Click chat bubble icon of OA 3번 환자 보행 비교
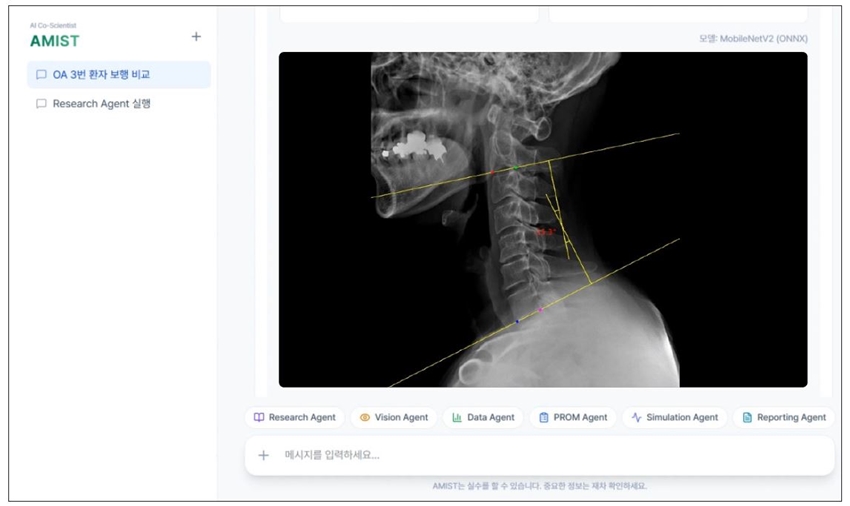 41,75
